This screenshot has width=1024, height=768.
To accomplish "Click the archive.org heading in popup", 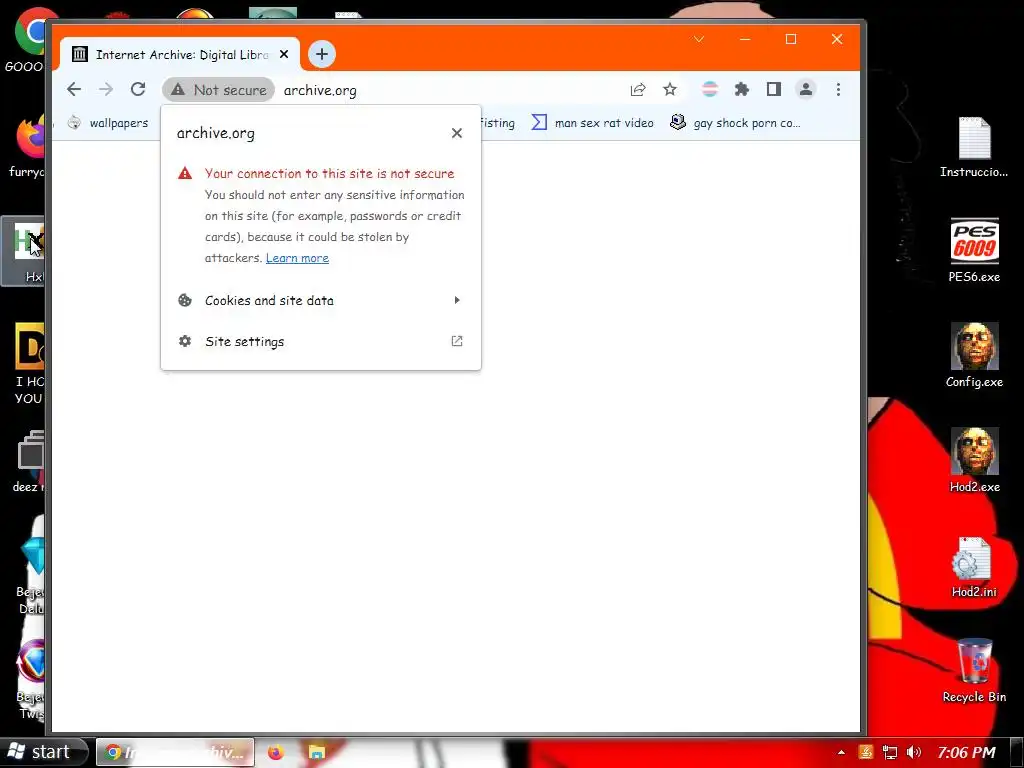I will [x=216, y=133].
